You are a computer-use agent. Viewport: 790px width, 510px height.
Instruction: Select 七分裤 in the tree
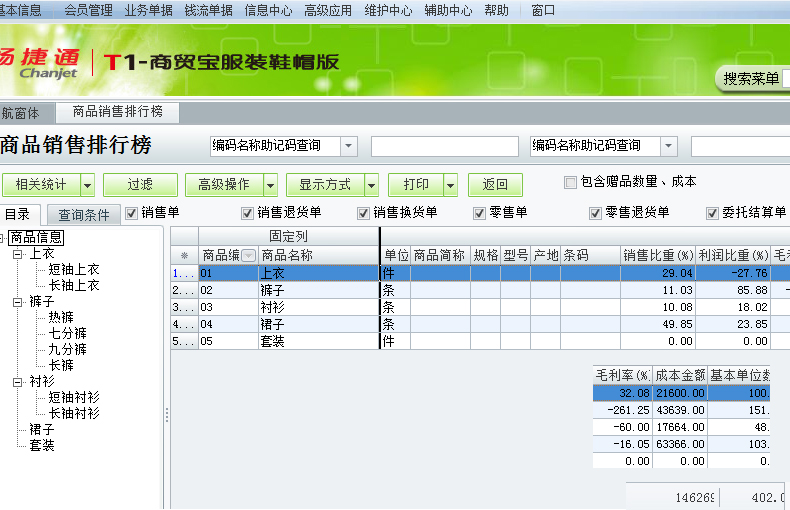pos(68,333)
